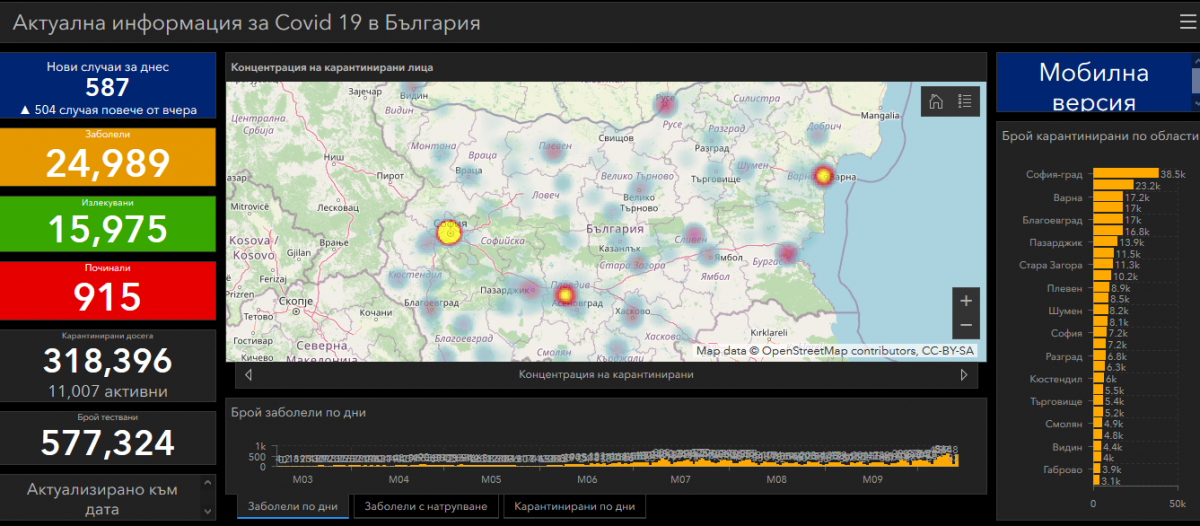Open the Мобилна версия link

1093,87
